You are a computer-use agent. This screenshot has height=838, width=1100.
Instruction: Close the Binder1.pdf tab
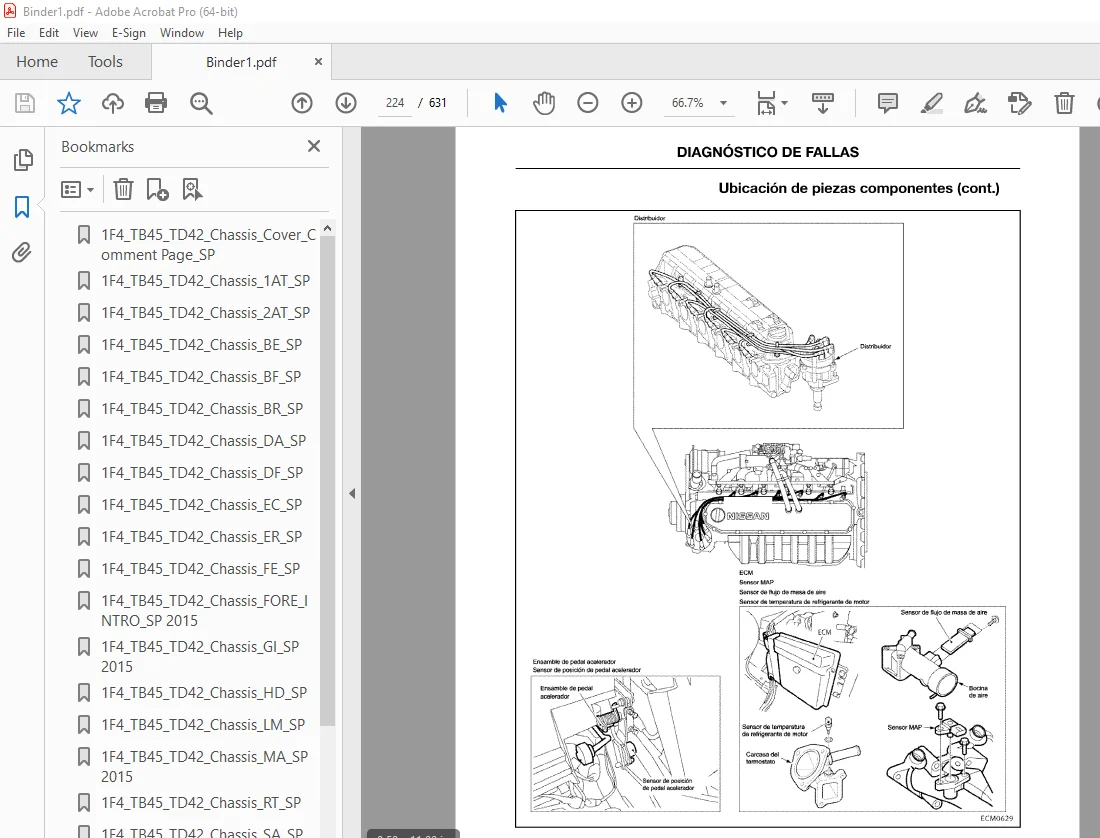click(x=318, y=62)
